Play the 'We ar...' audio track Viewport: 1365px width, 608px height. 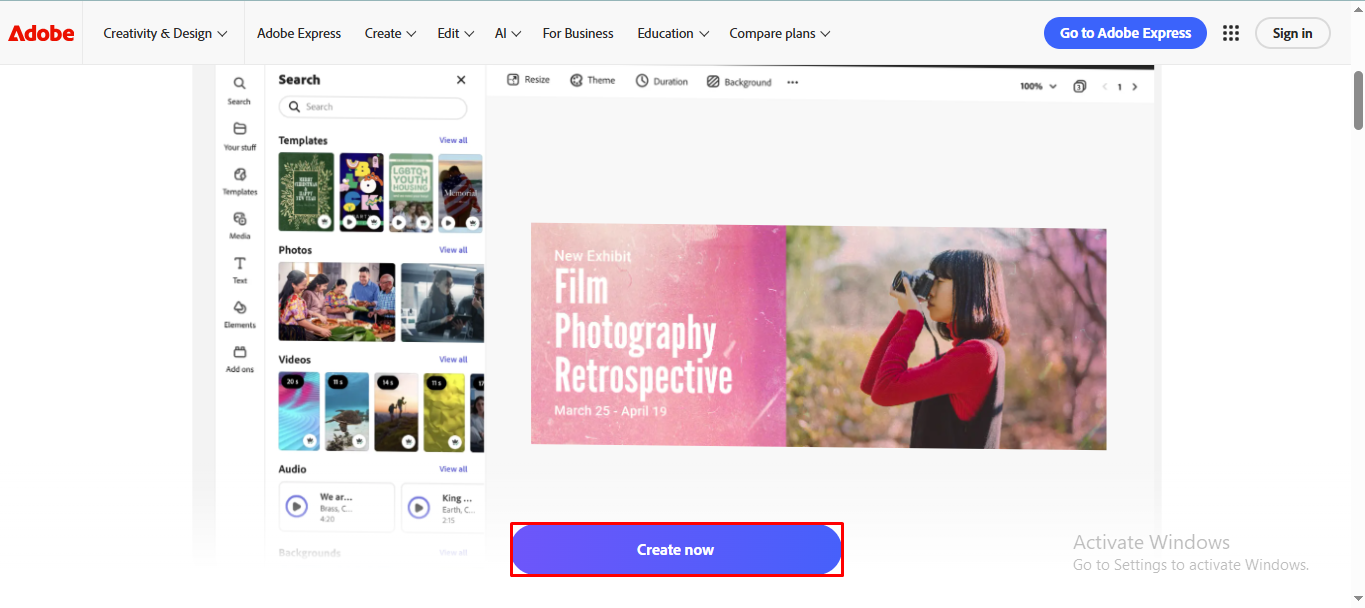[296, 506]
